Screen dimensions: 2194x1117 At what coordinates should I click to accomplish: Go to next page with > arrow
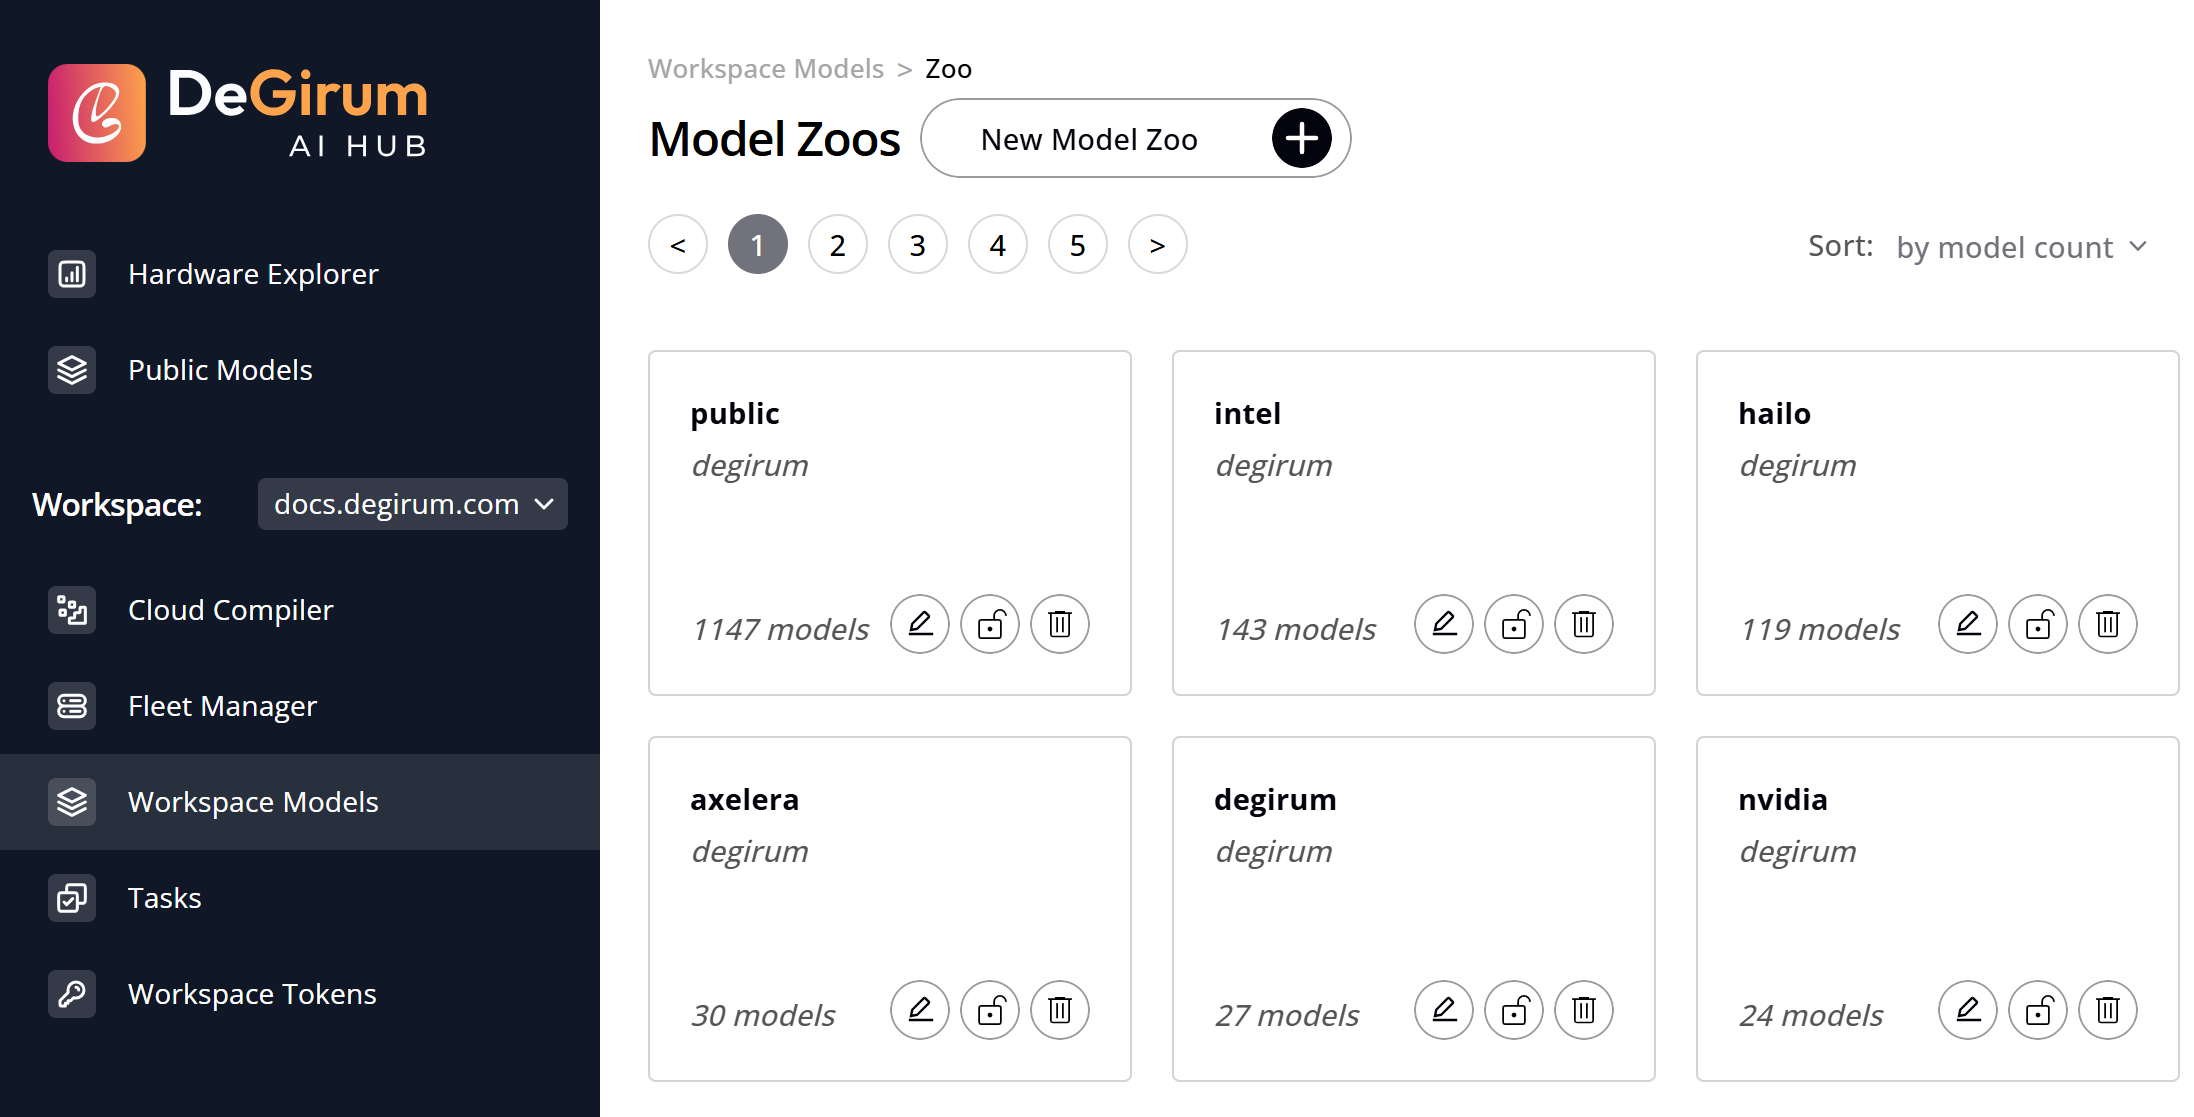pos(1157,245)
